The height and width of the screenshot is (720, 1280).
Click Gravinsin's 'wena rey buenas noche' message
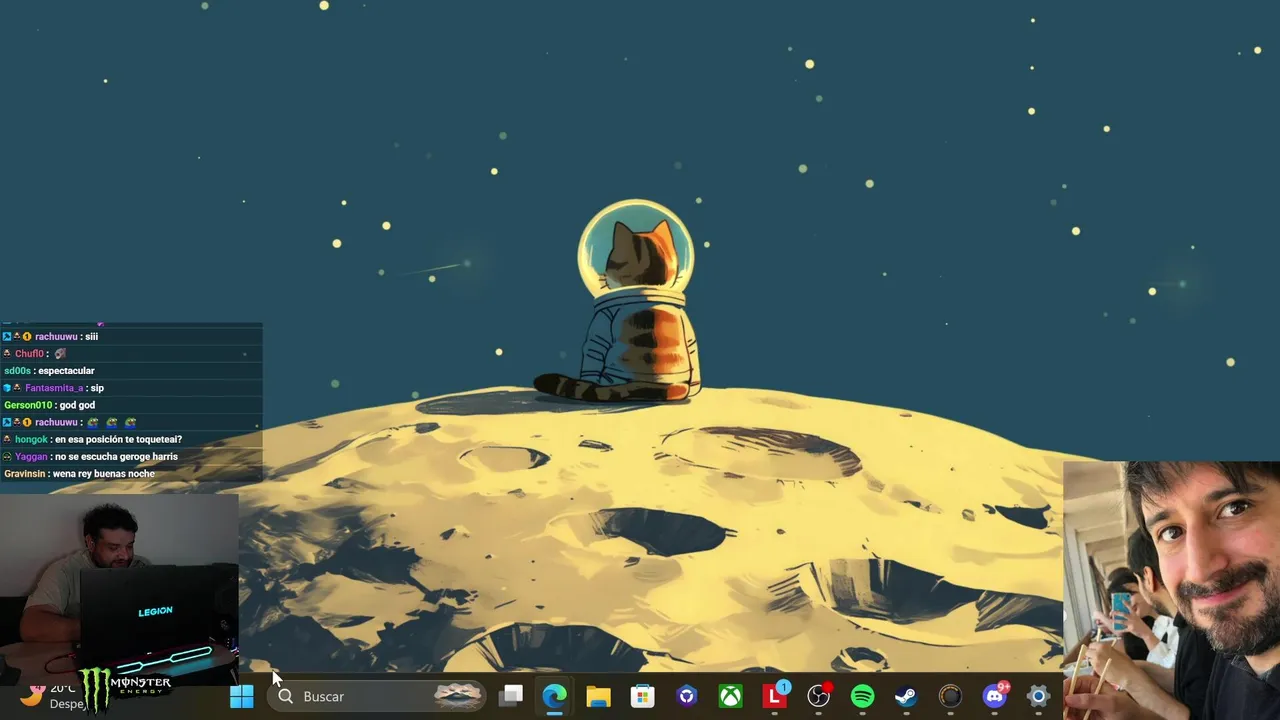[104, 474]
